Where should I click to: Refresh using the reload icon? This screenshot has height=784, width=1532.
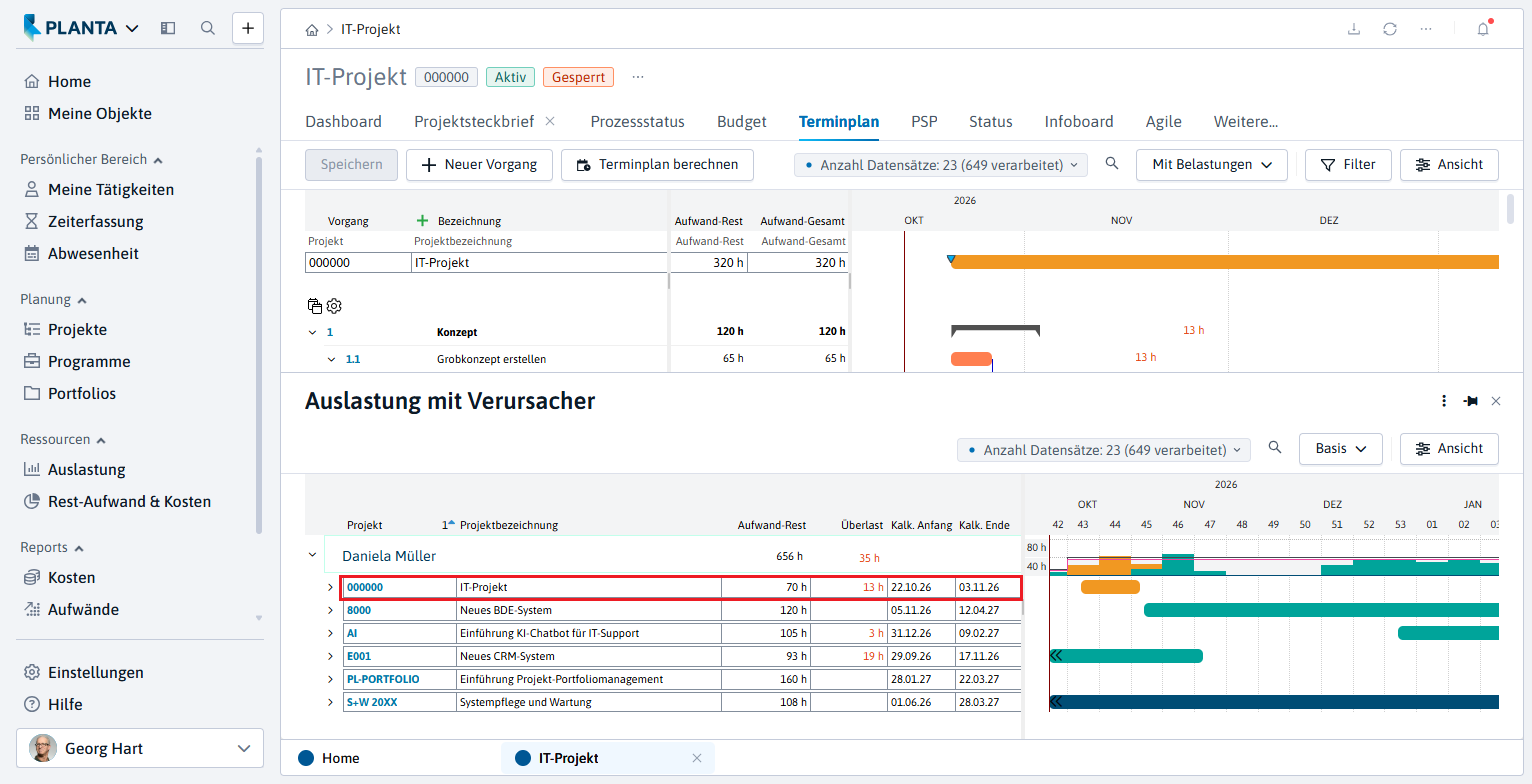pos(1390,29)
